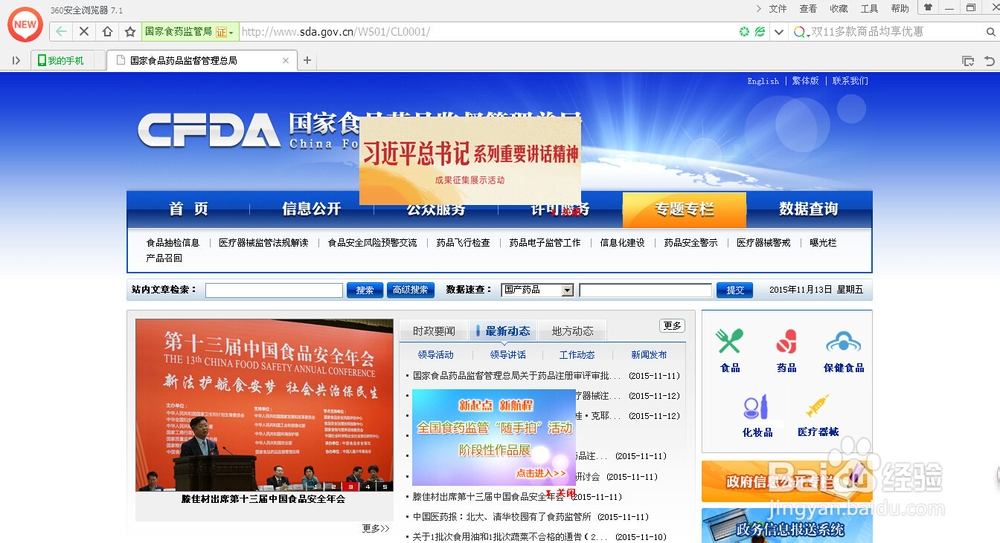This screenshot has height=543, width=1000.
Task: Click the tab list window icon at right
Action: tap(967, 61)
